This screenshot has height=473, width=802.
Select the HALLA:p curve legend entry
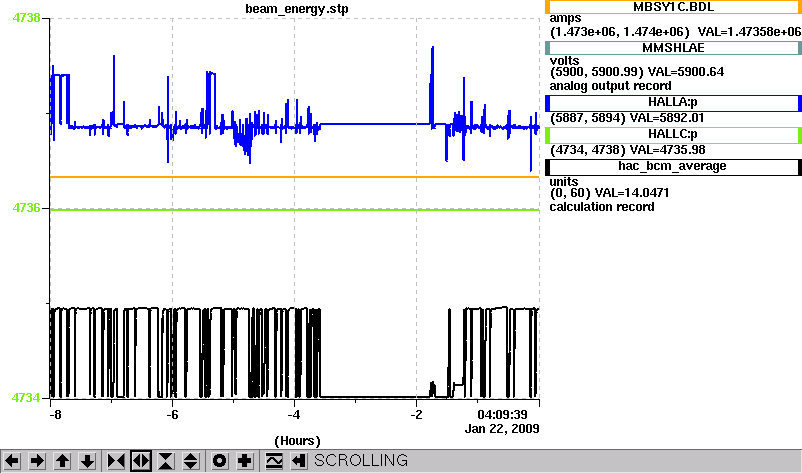(x=673, y=103)
